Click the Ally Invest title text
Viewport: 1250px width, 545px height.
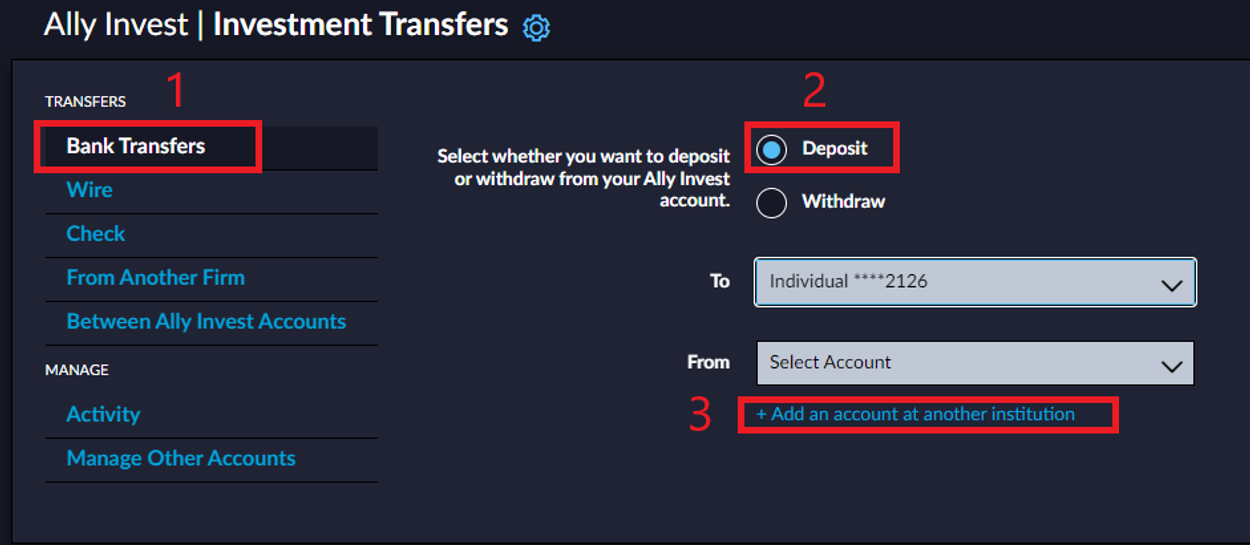(x=116, y=25)
